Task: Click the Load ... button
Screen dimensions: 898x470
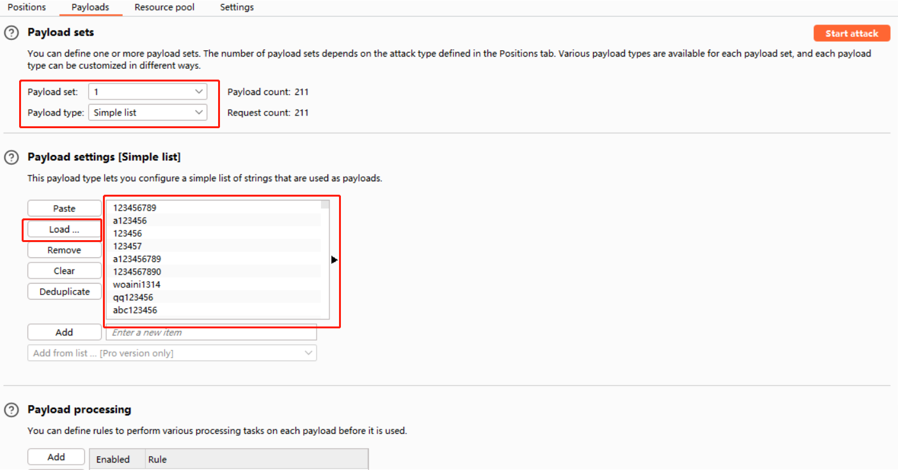Action: click(64, 230)
